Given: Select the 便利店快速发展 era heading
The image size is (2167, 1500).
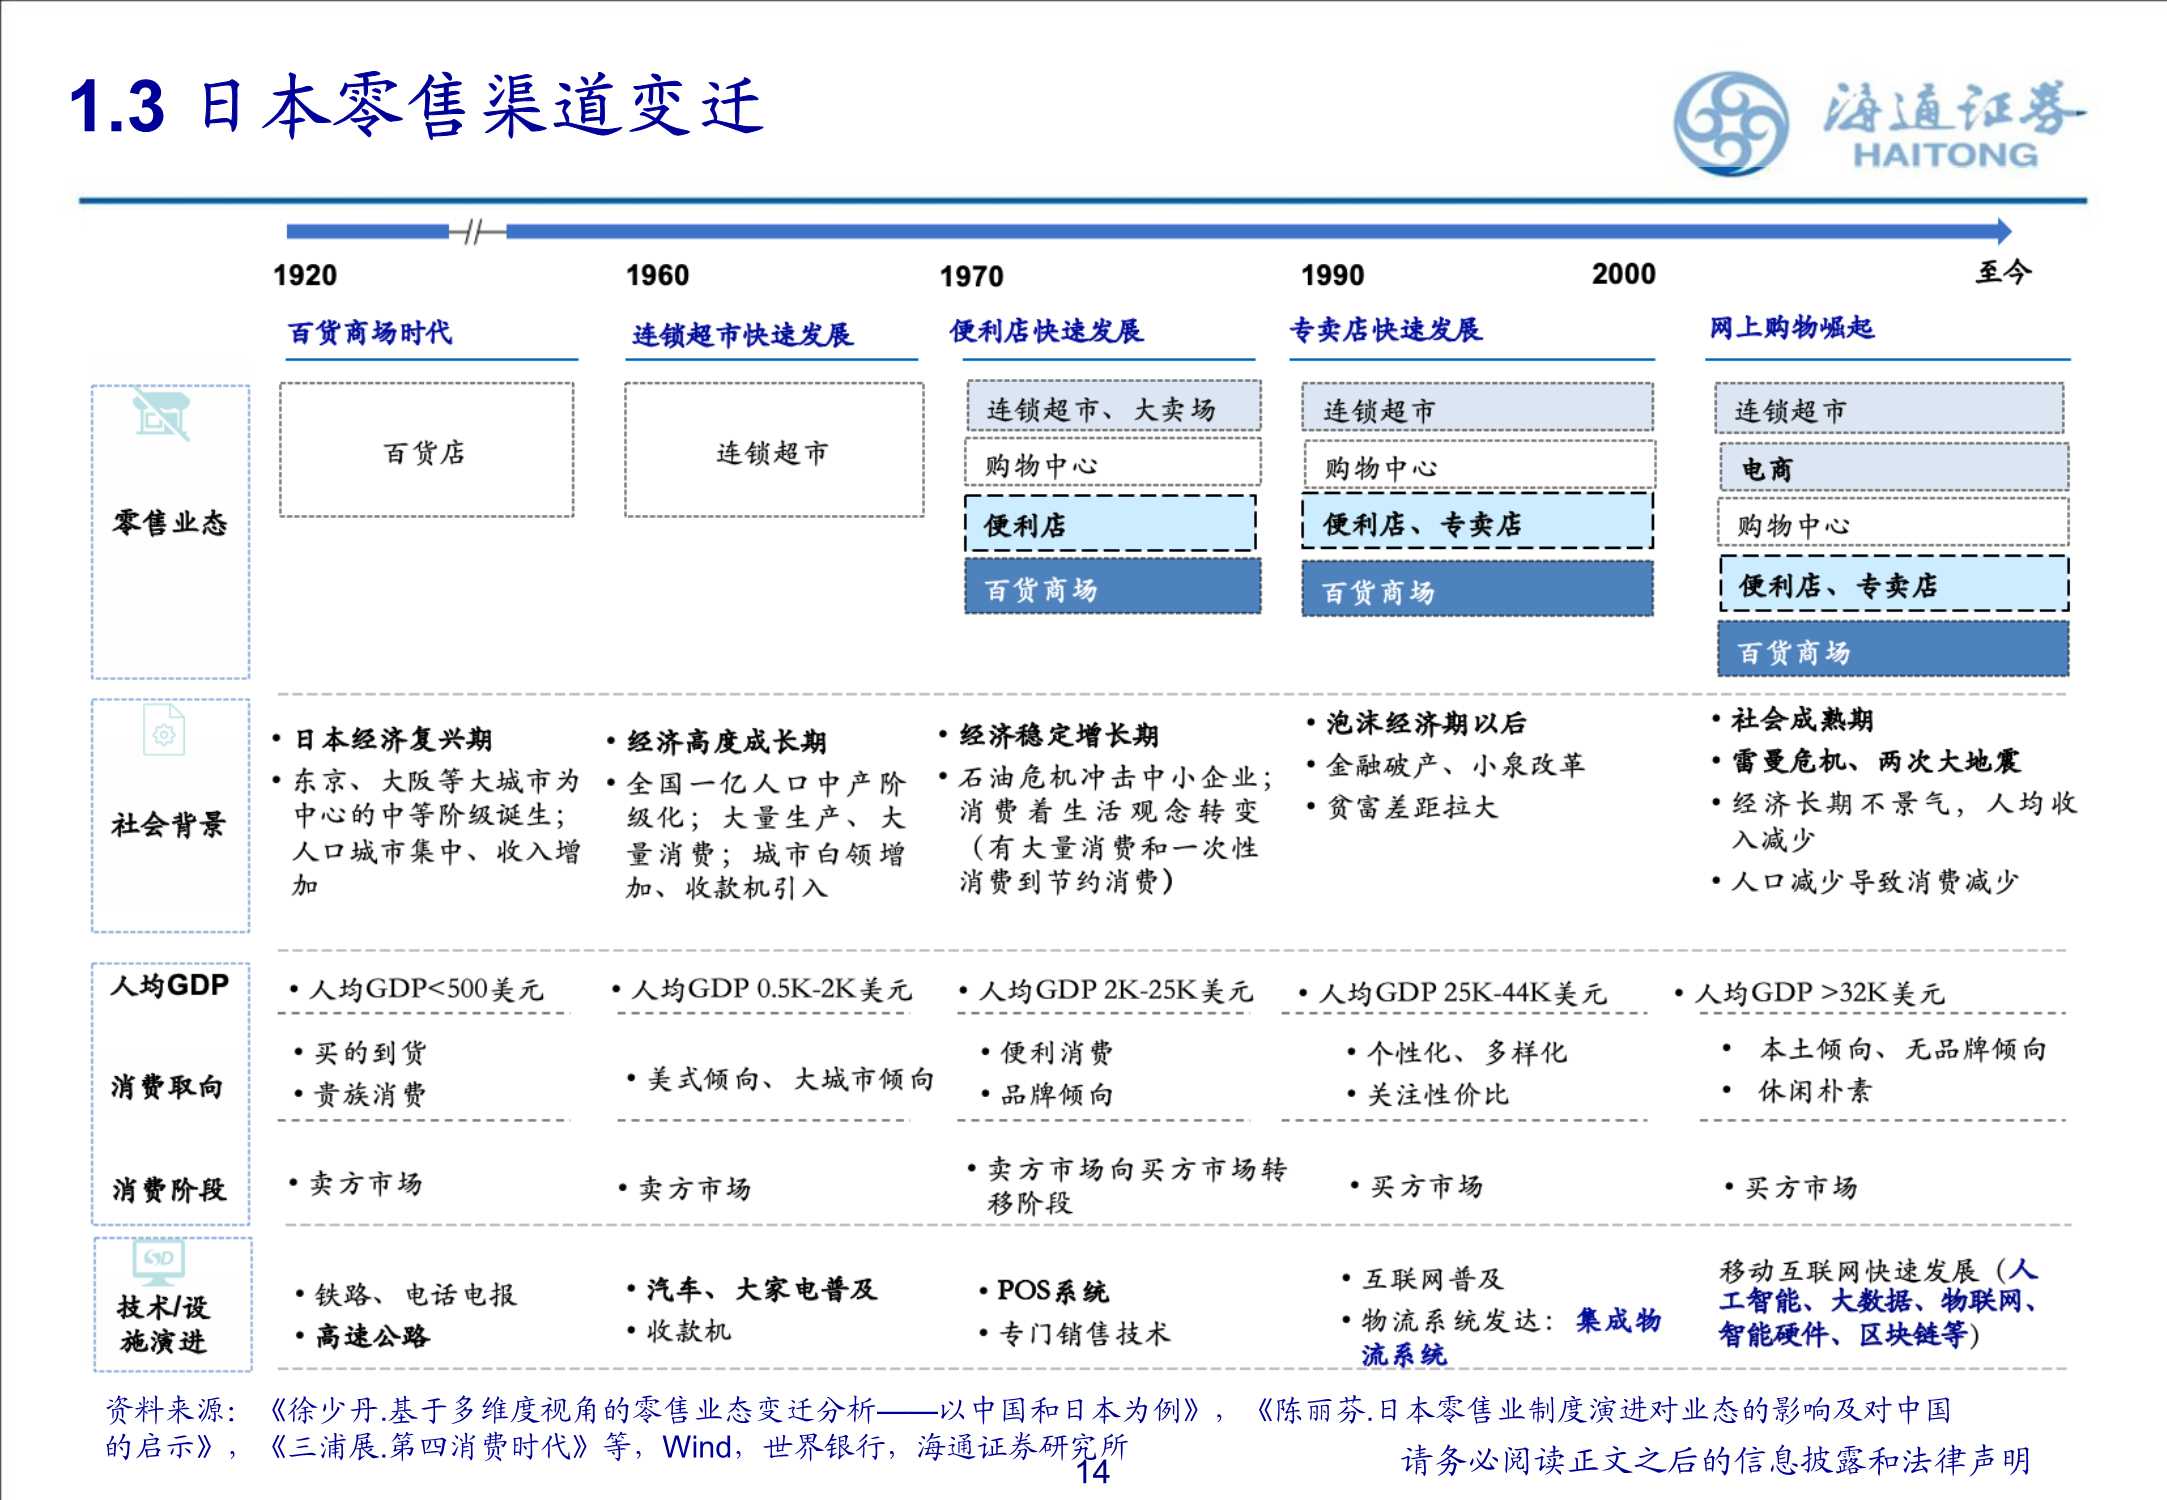Looking at the screenshot, I should tap(1046, 331).
